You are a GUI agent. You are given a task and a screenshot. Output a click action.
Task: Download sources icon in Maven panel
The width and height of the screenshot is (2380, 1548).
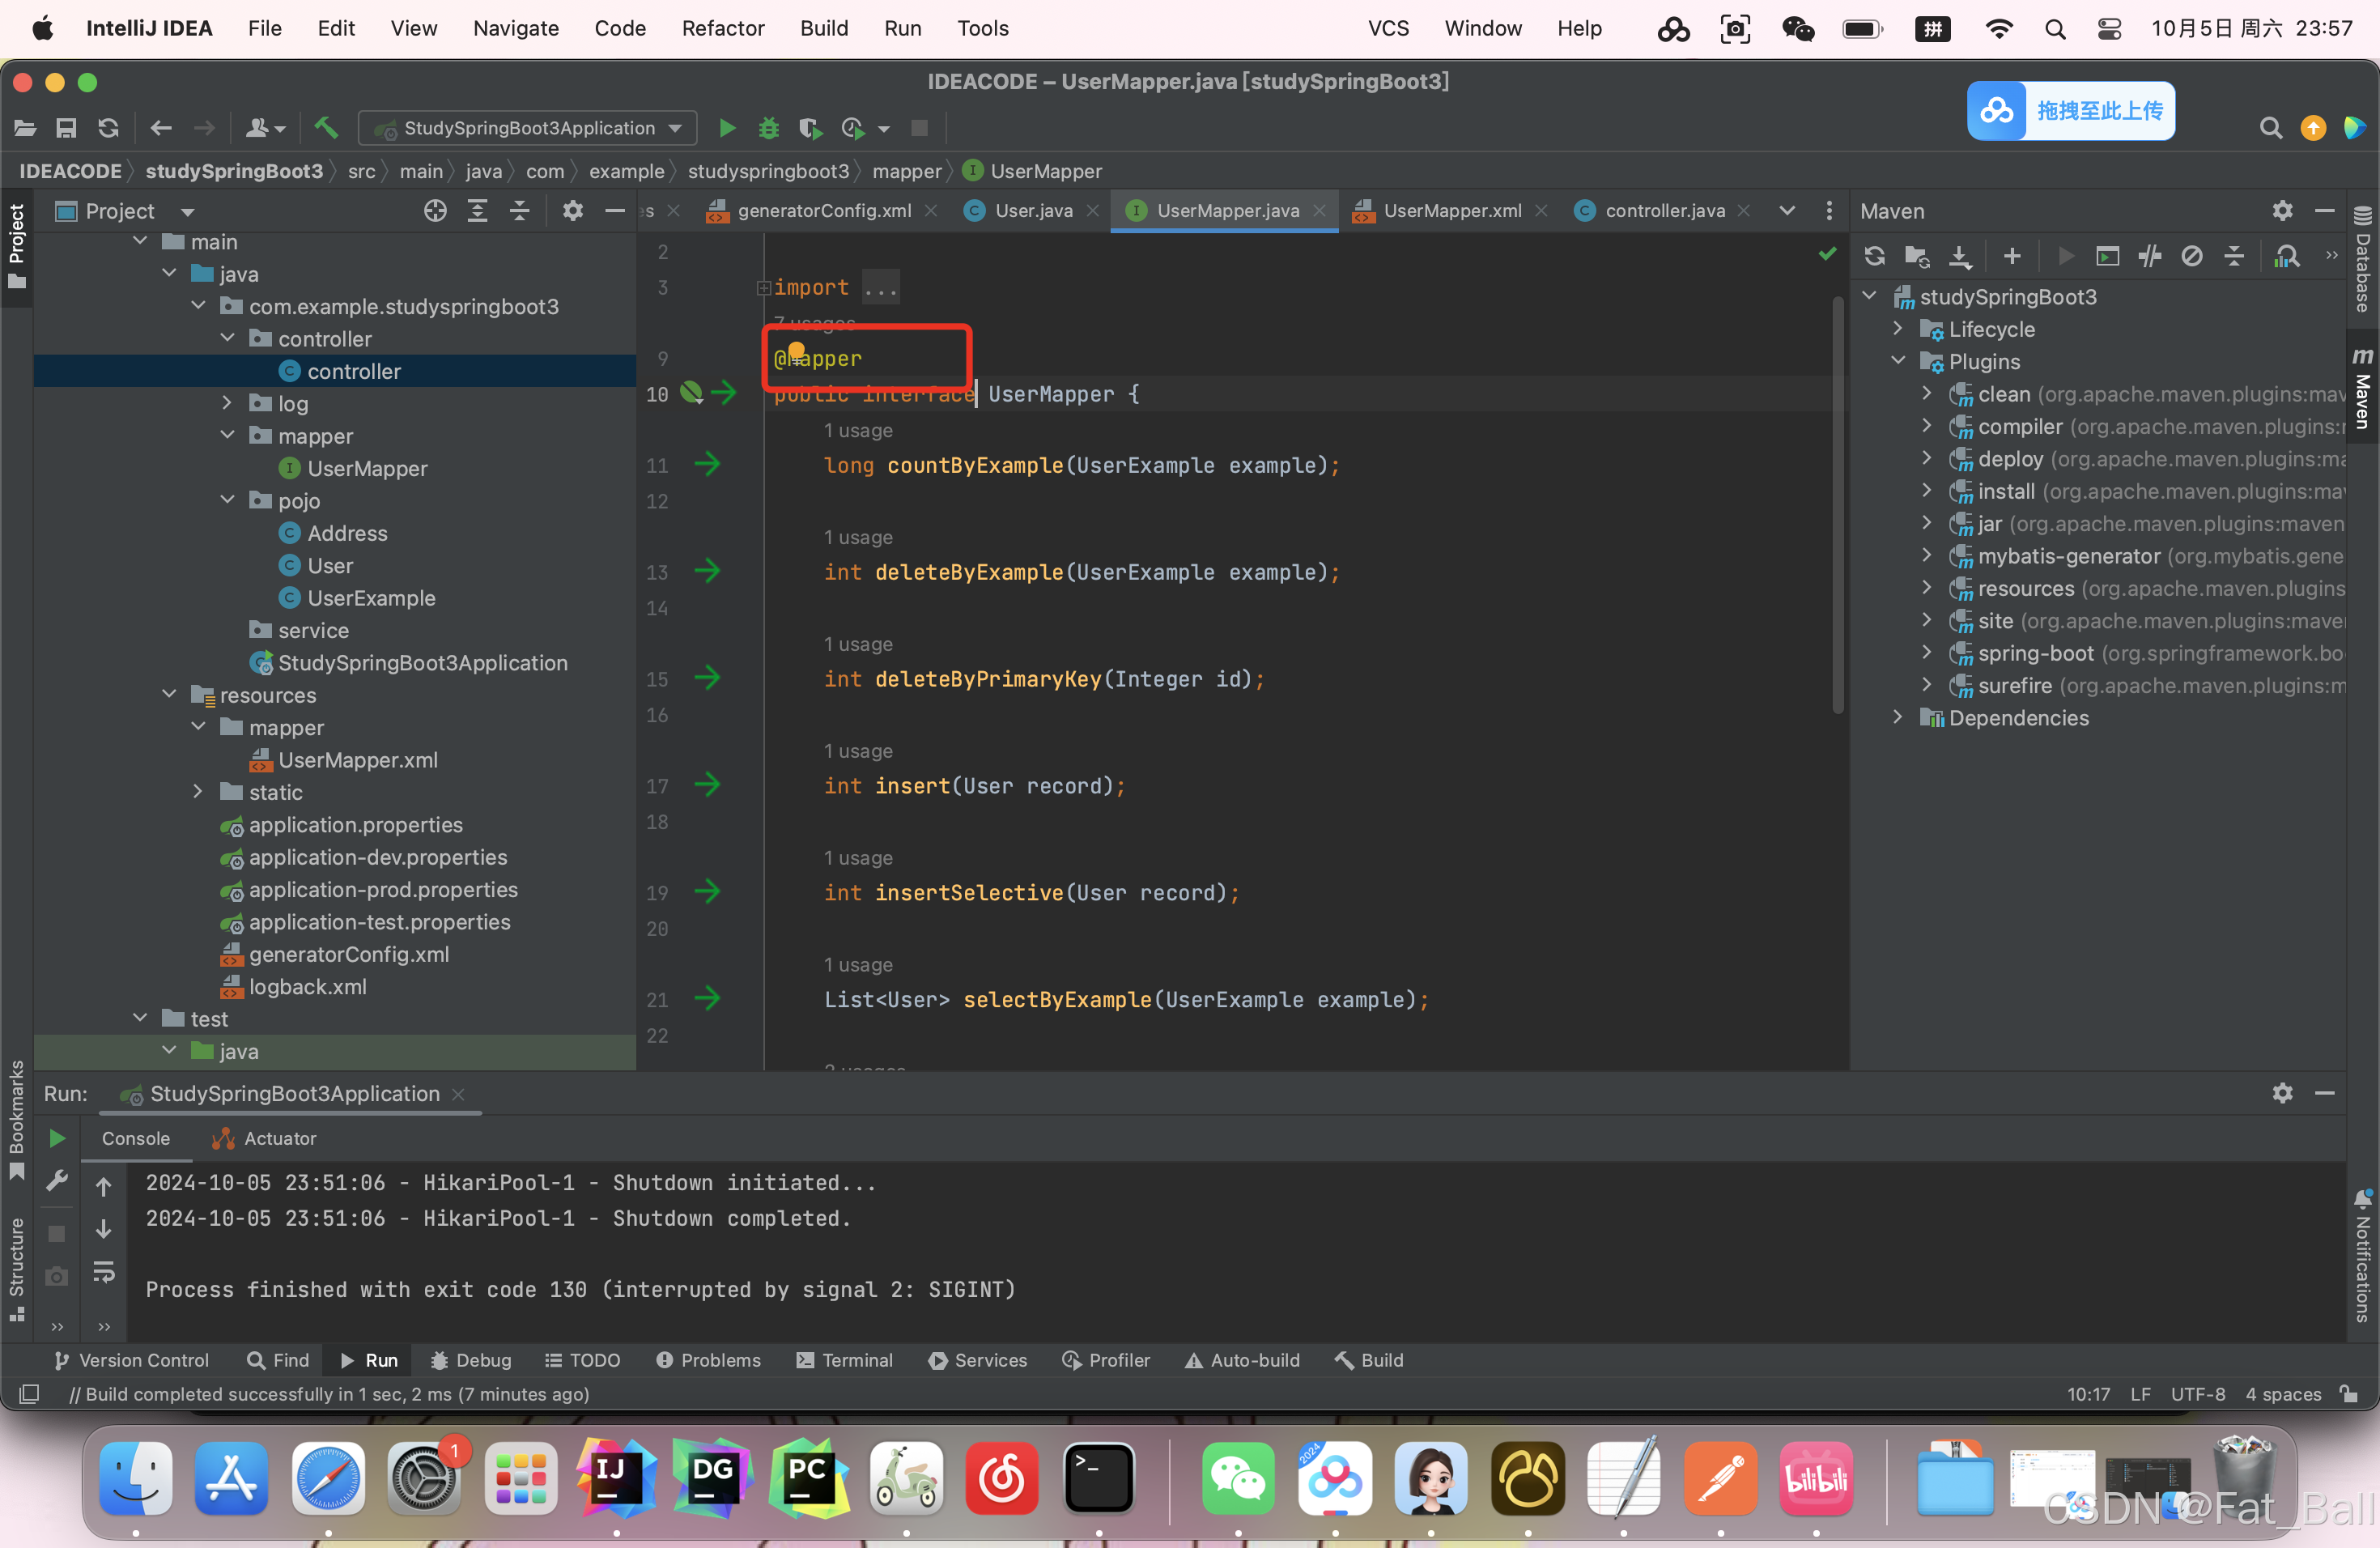1959,256
